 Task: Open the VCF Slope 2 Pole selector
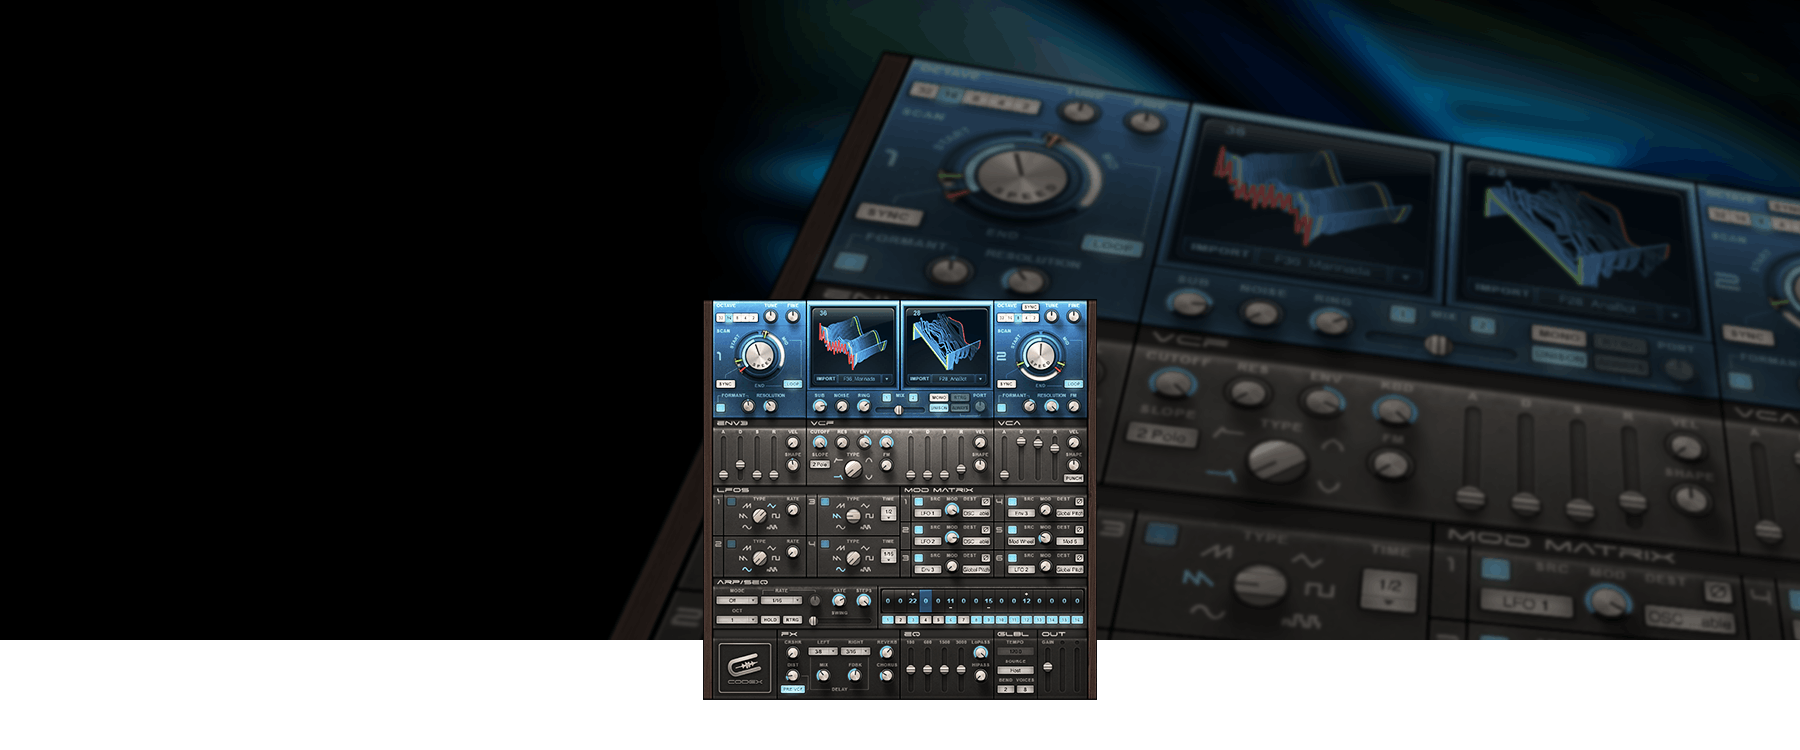(820, 464)
